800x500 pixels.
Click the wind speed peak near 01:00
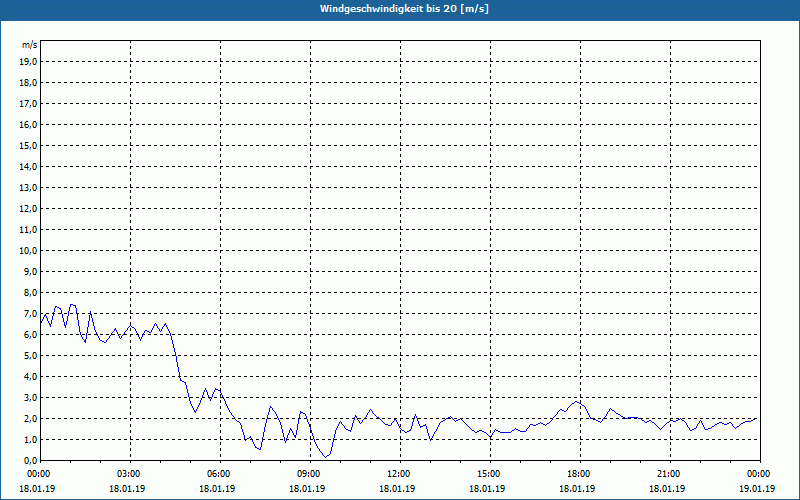click(71, 305)
